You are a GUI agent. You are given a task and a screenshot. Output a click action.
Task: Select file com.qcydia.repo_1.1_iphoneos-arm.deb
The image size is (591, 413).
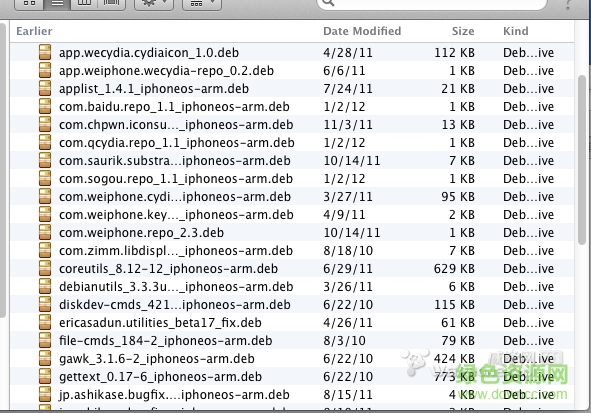pos(176,143)
